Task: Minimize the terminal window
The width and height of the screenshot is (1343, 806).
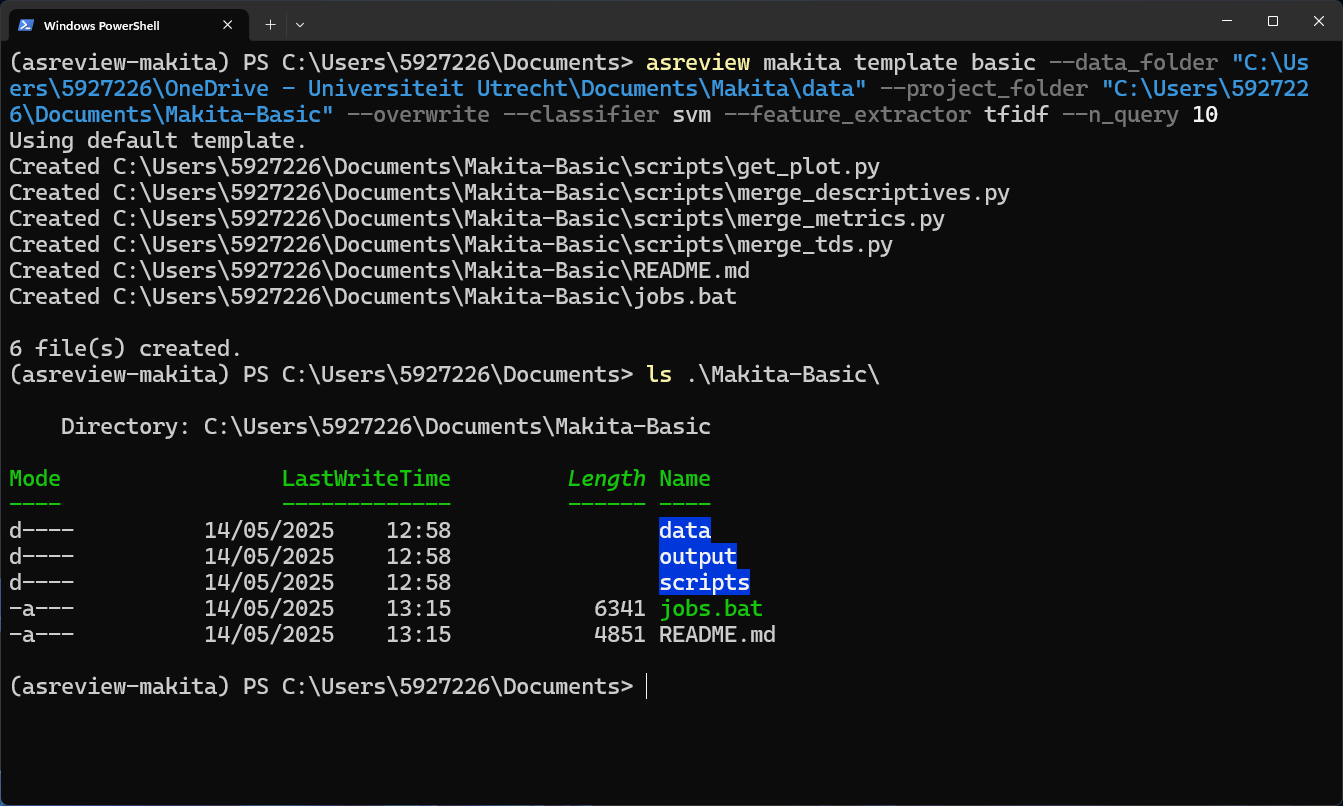Action: [1227, 21]
